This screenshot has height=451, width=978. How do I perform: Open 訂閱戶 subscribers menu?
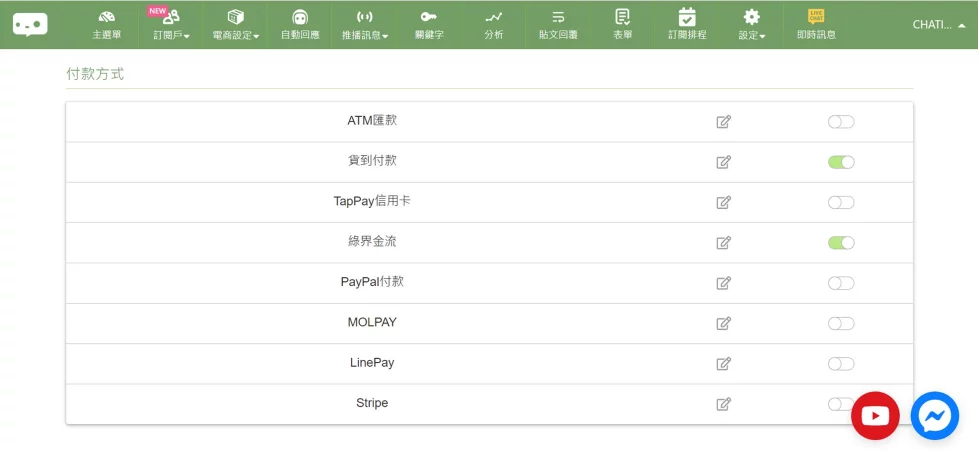click(x=171, y=25)
